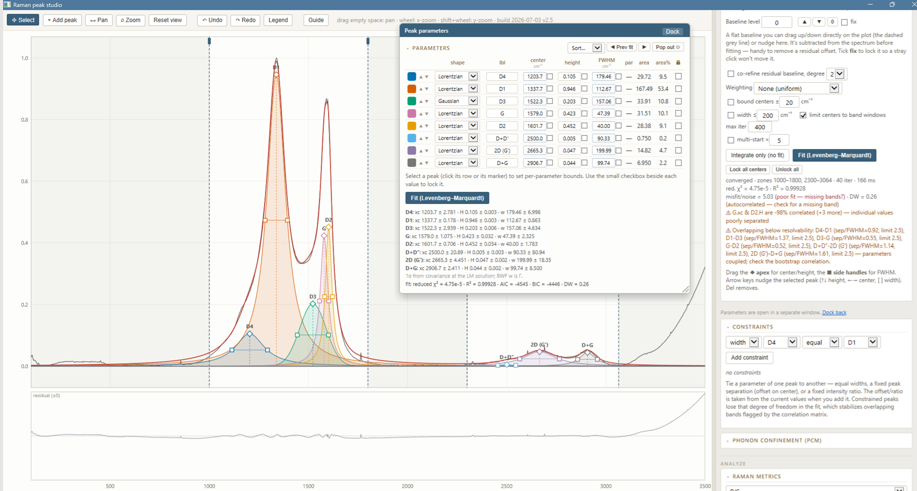Click the Lock all centers button

(747, 170)
